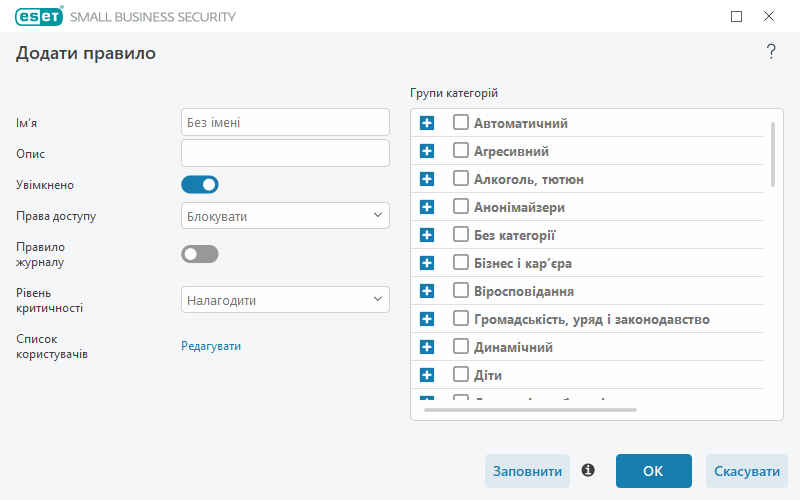The height and width of the screenshot is (500, 800).
Task: Click the Заповнити button
Action: [527, 471]
